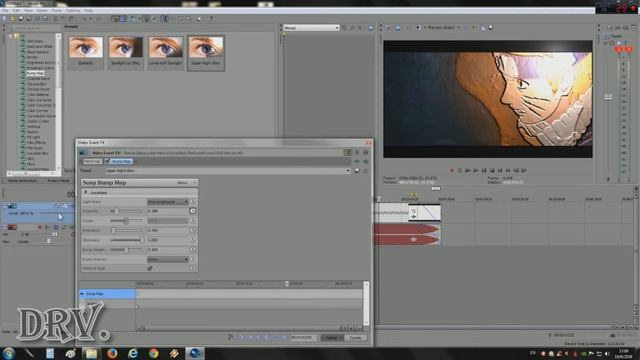
Task: Click the audio clip waveform on the timeline
Action: (407, 234)
